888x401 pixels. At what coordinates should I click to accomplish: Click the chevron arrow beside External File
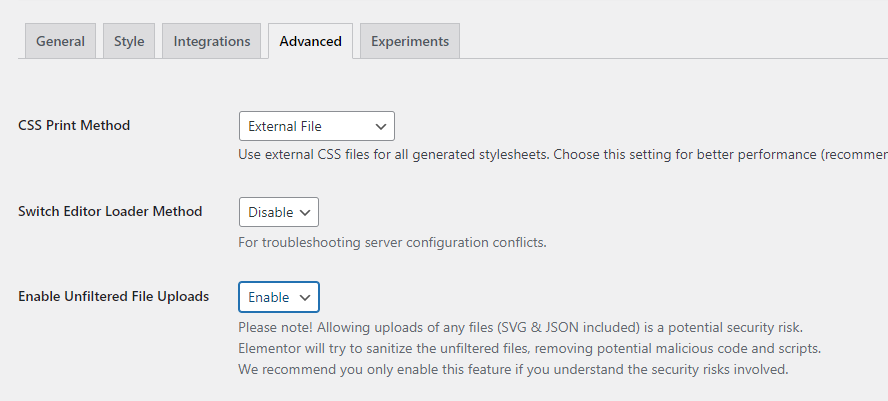(x=380, y=126)
